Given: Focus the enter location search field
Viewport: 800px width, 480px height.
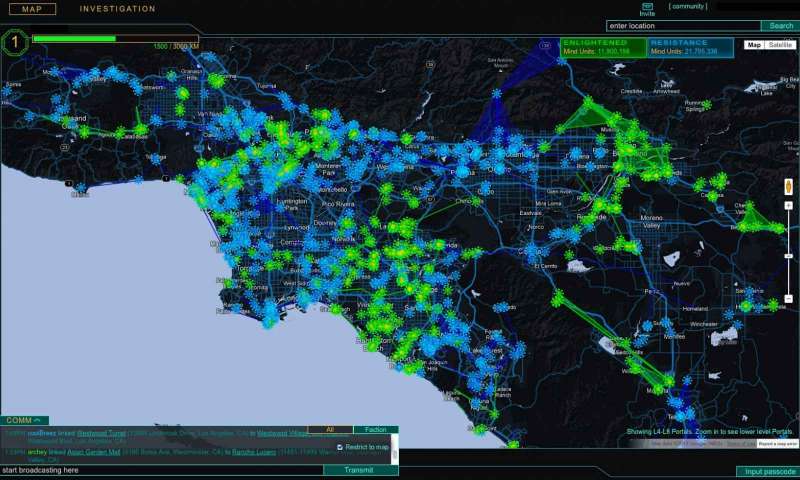Looking at the screenshot, I should 682,26.
